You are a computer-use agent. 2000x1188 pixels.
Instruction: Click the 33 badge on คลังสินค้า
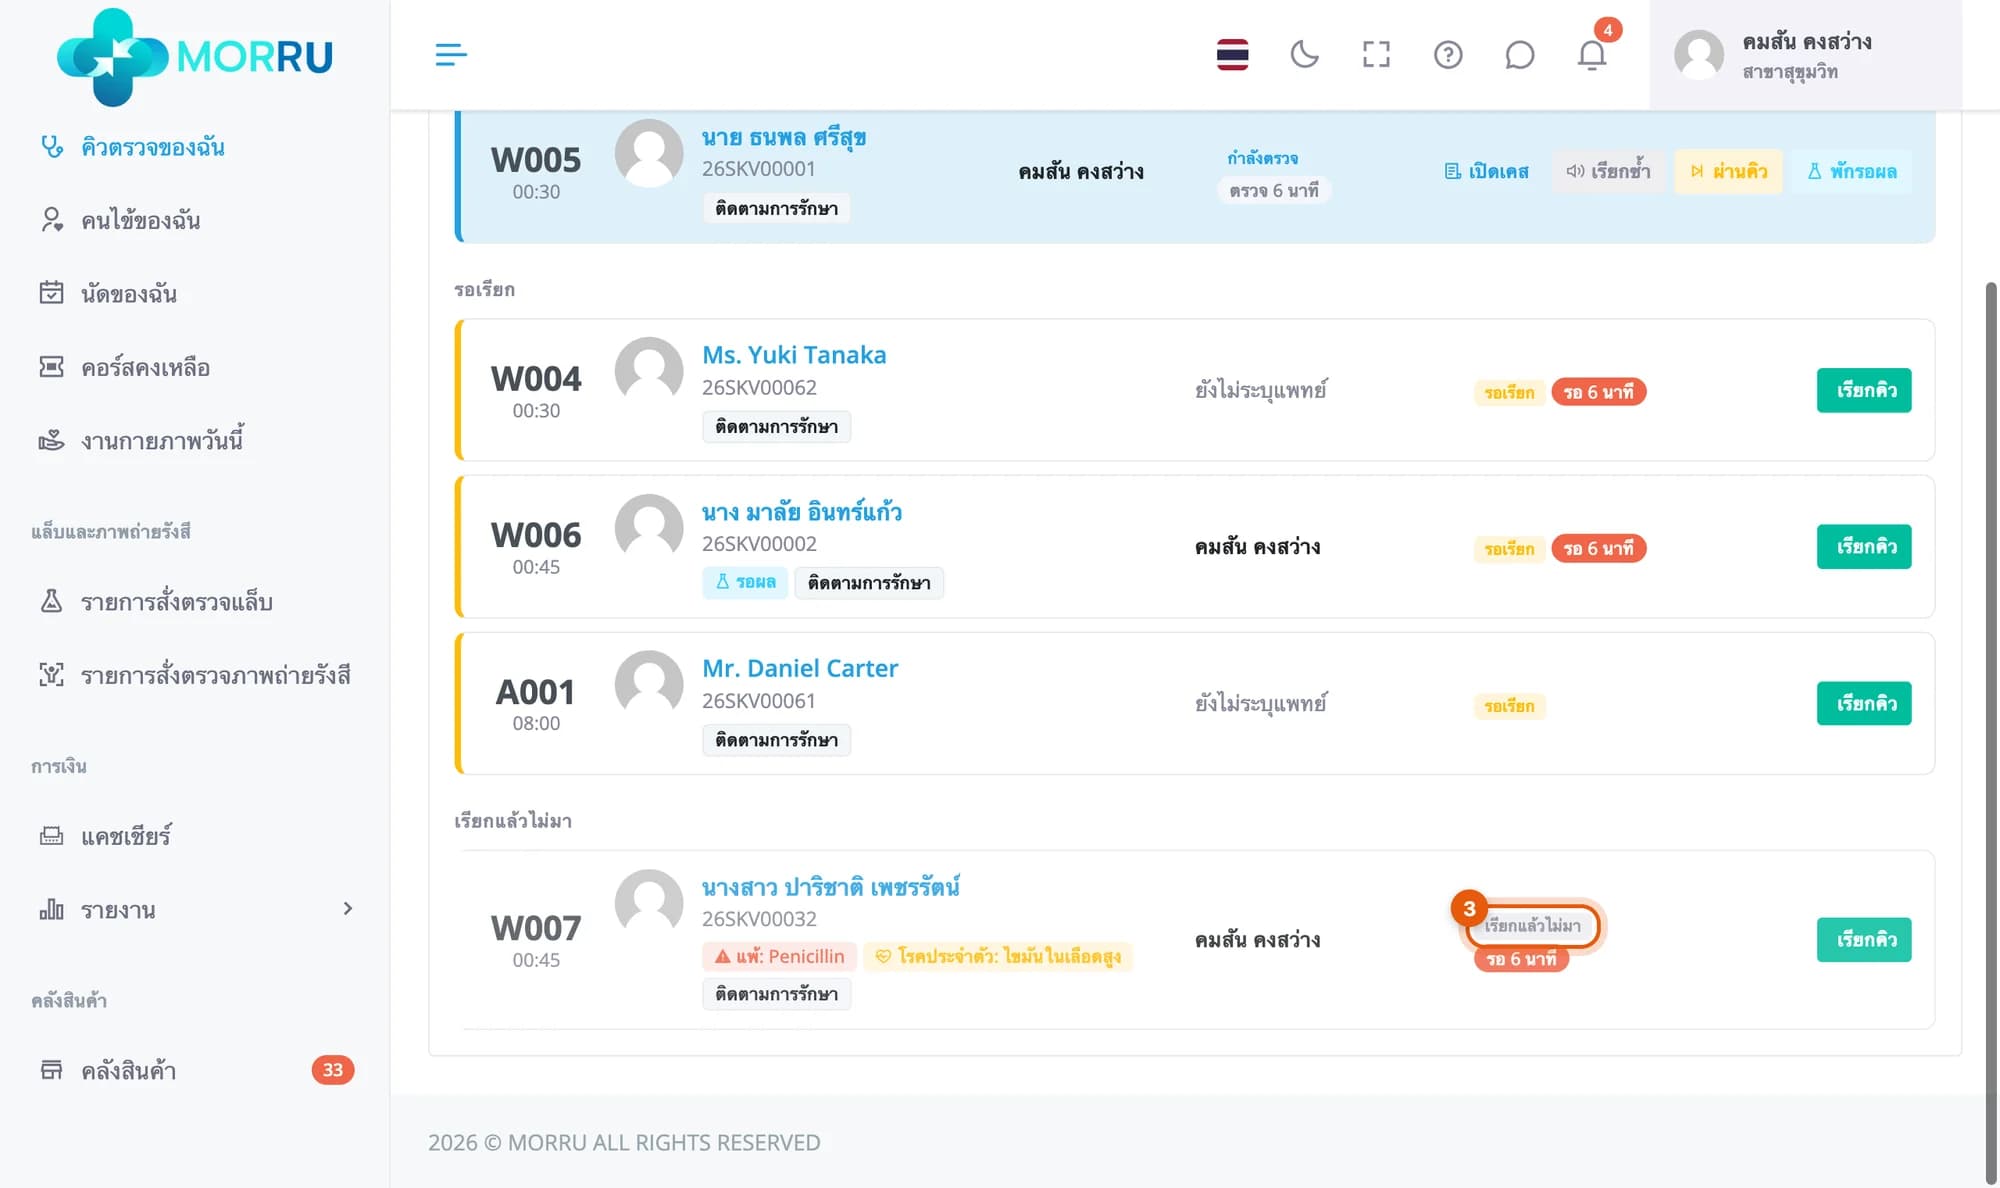point(333,1070)
